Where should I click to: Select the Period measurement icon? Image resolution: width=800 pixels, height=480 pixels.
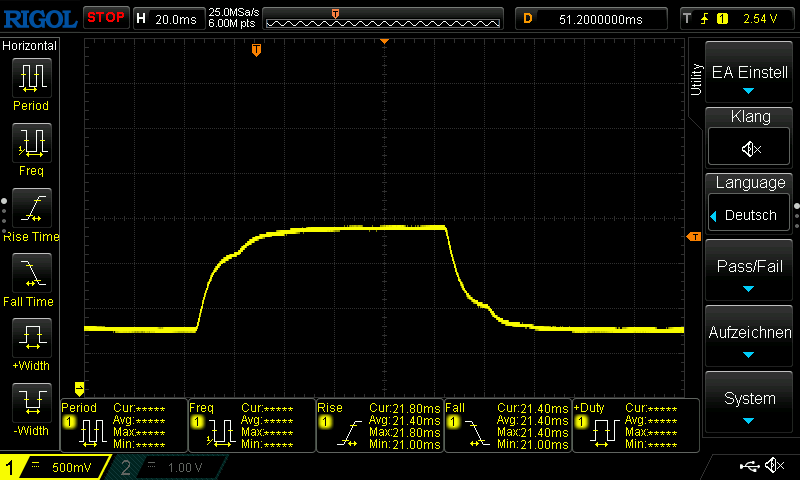(31, 78)
